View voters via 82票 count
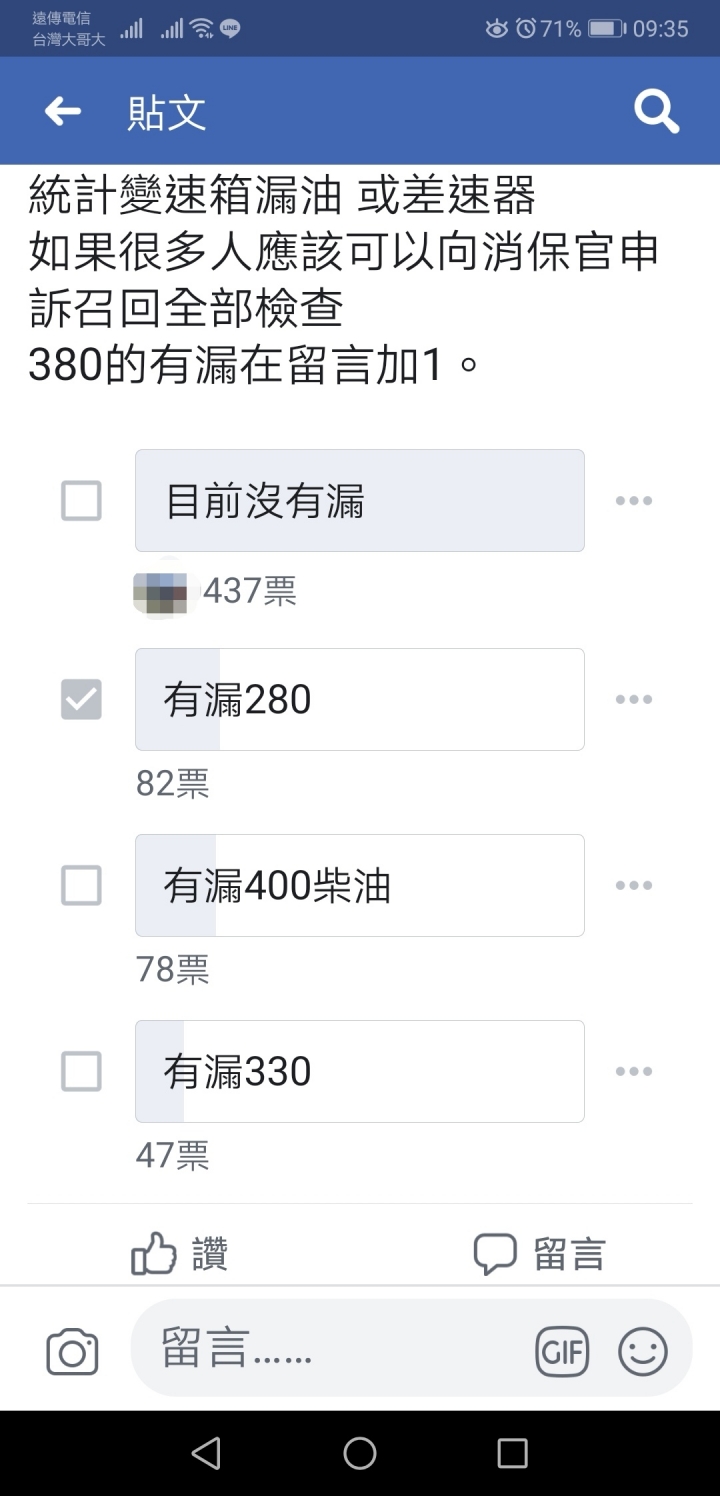Viewport: 720px width, 1496px height. pyautogui.click(x=172, y=784)
